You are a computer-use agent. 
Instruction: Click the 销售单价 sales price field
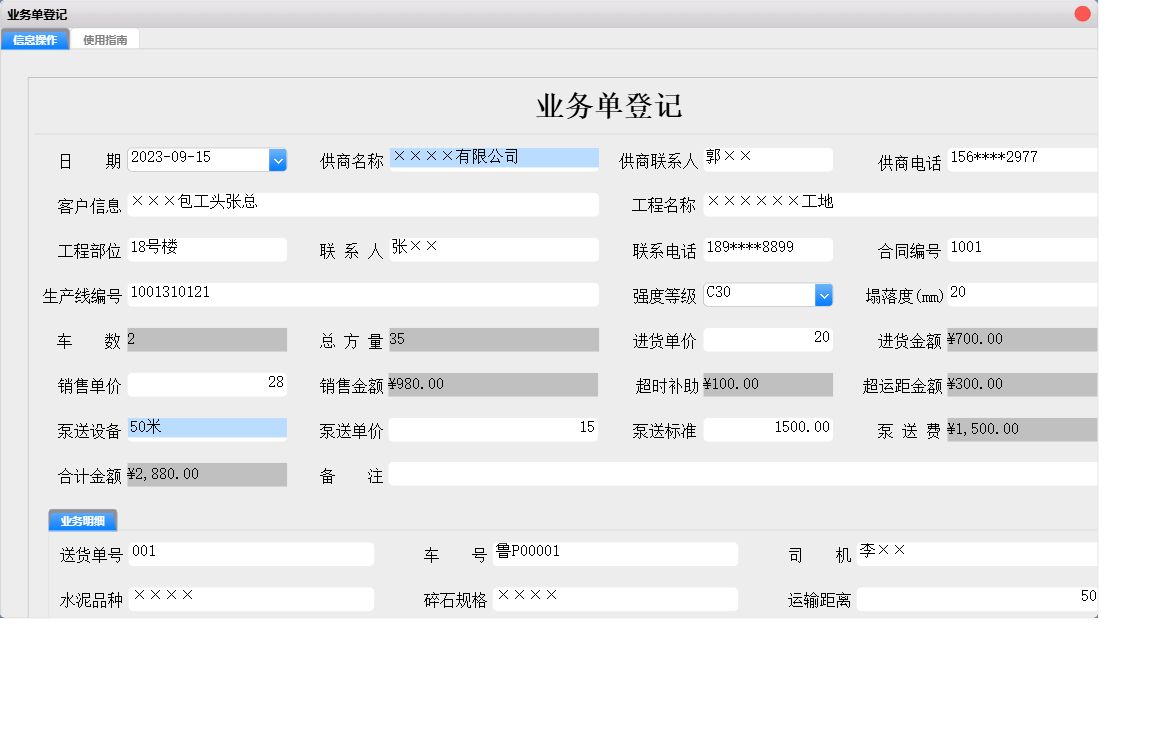coord(207,384)
